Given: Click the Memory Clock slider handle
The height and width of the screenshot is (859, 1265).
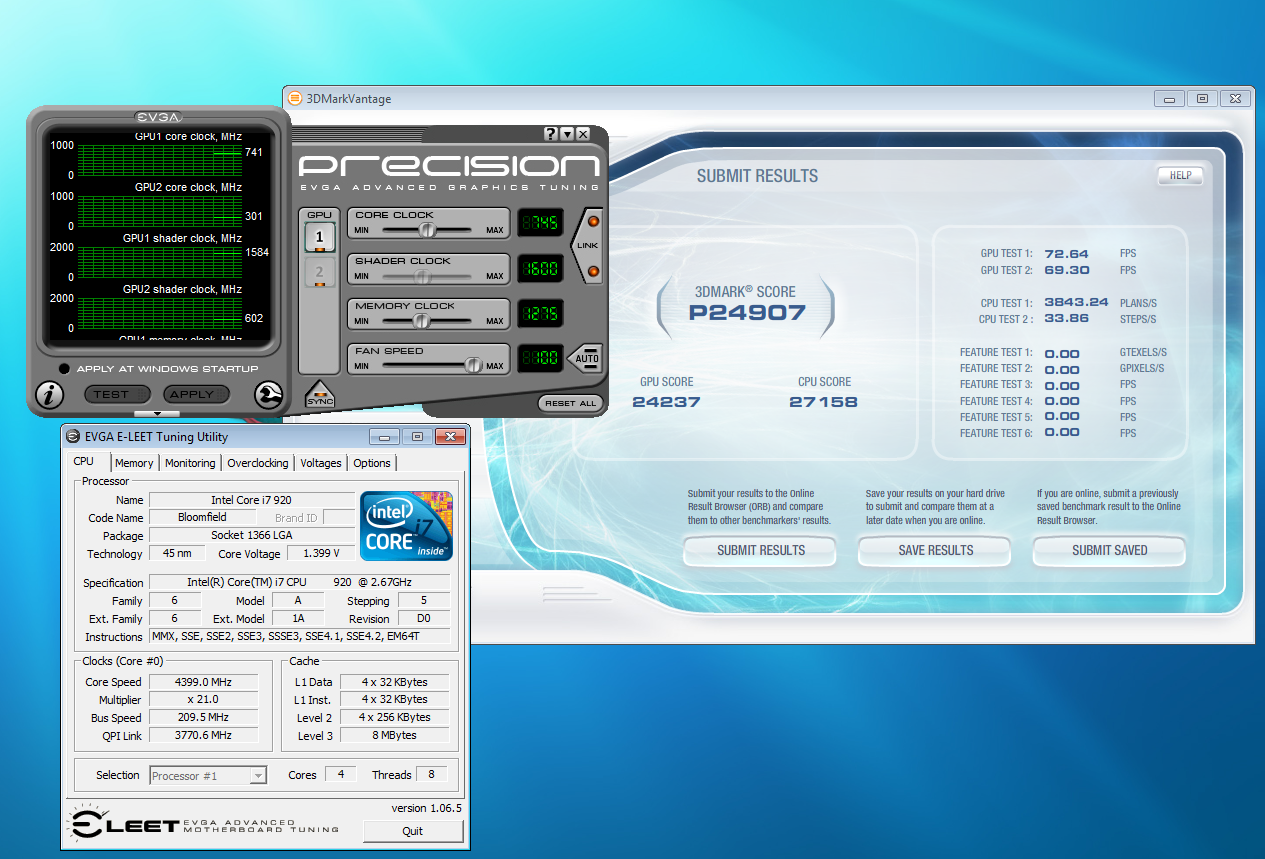Looking at the screenshot, I should click(422, 321).
